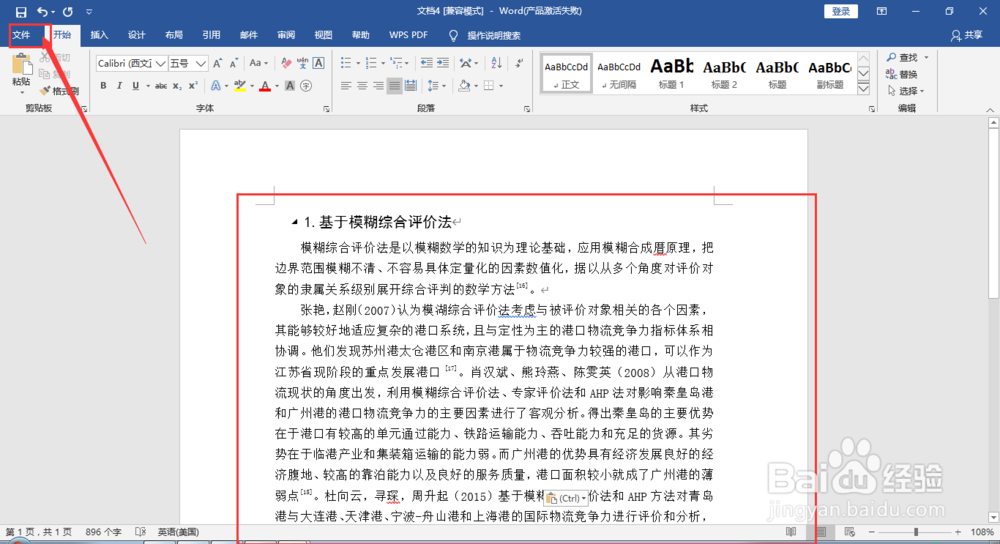Click the text effects icon
The width and height of the screenshot is (1000, 544).
click(216, 85)
